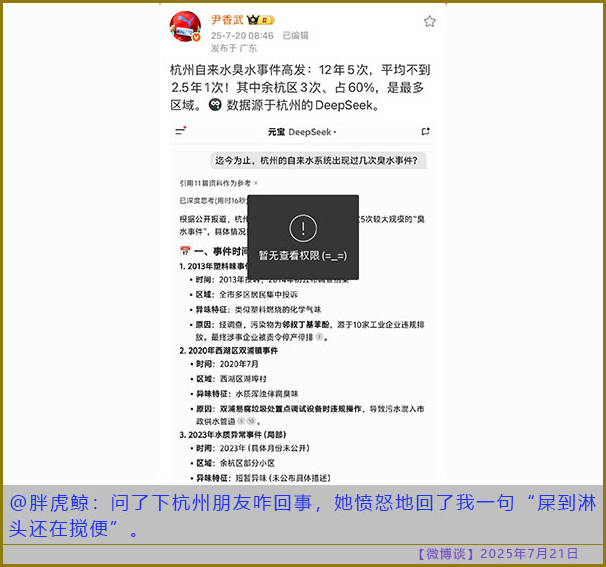Click the star favorite icon on the post
This screenshot has width=606, height=567.
(x=429, y=21)
